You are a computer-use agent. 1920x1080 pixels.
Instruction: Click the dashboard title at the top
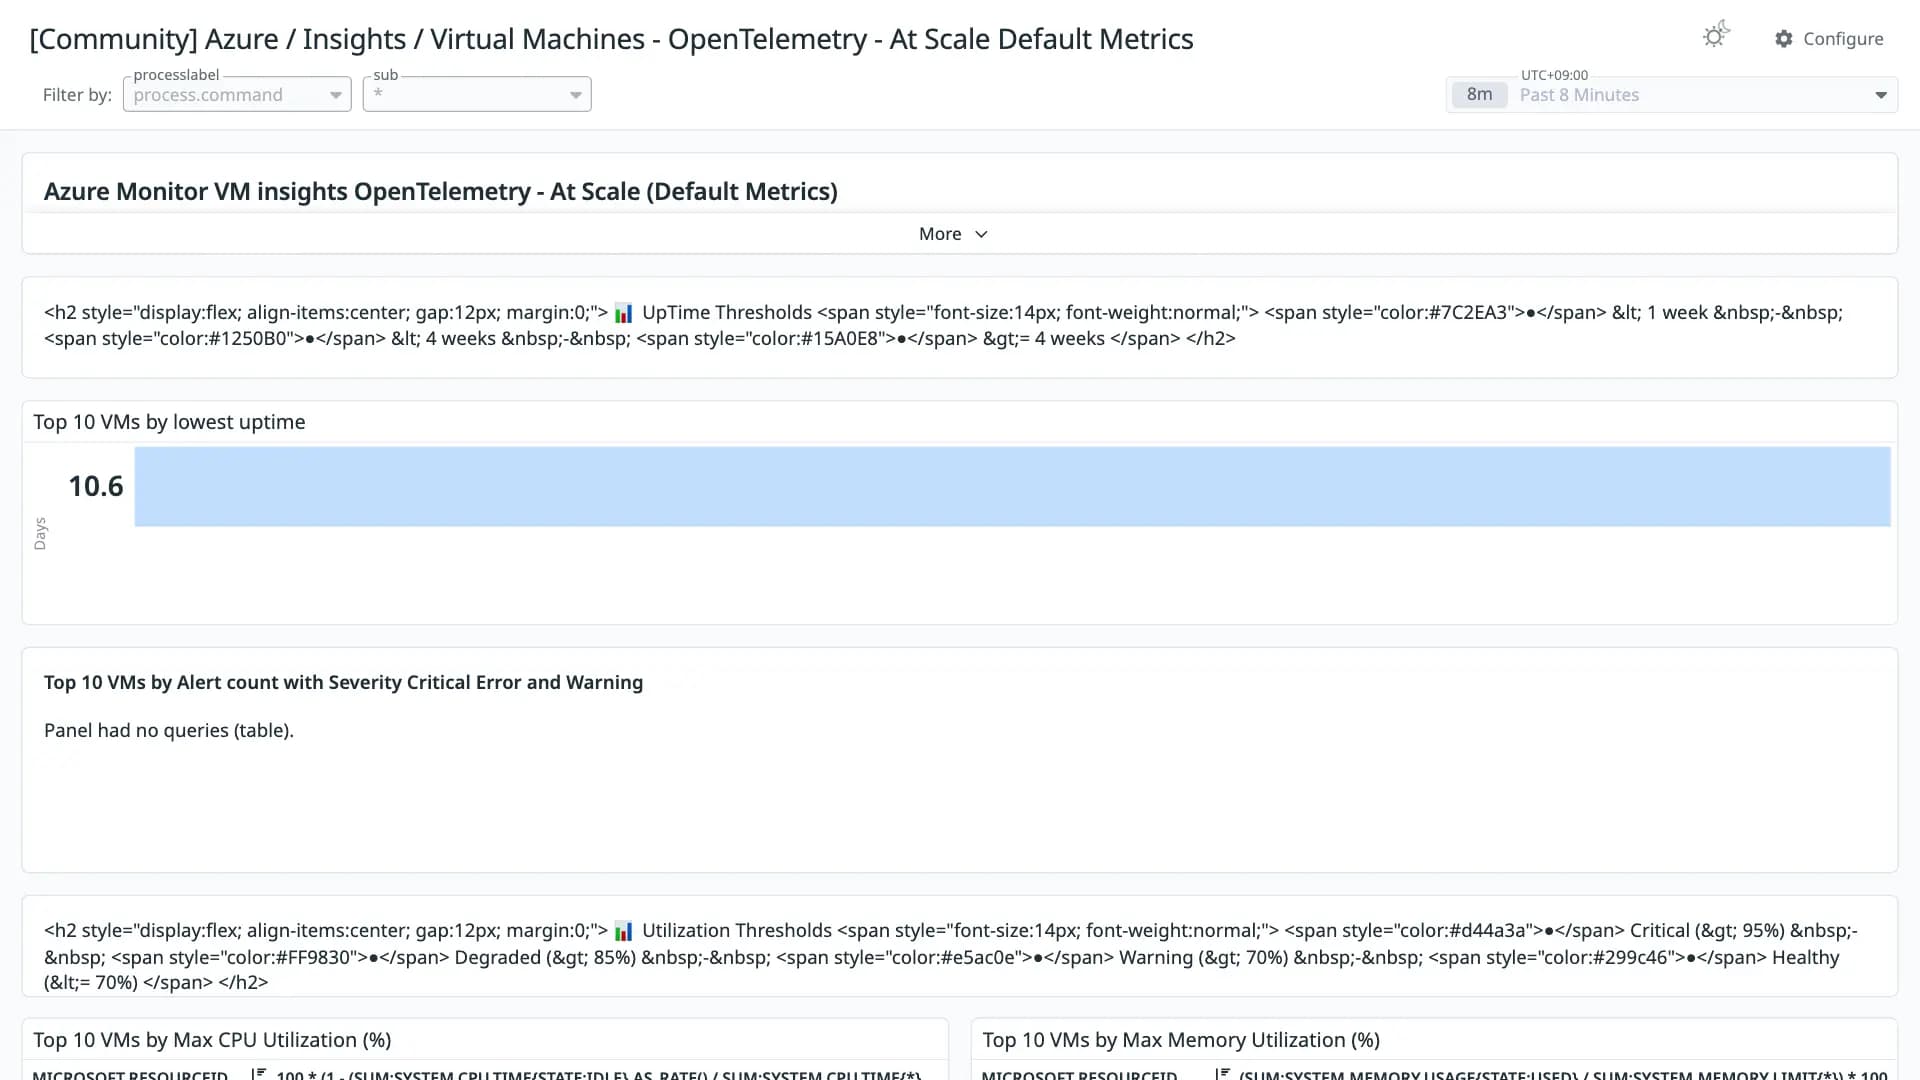pyautogui.click(x=611, y=39)
